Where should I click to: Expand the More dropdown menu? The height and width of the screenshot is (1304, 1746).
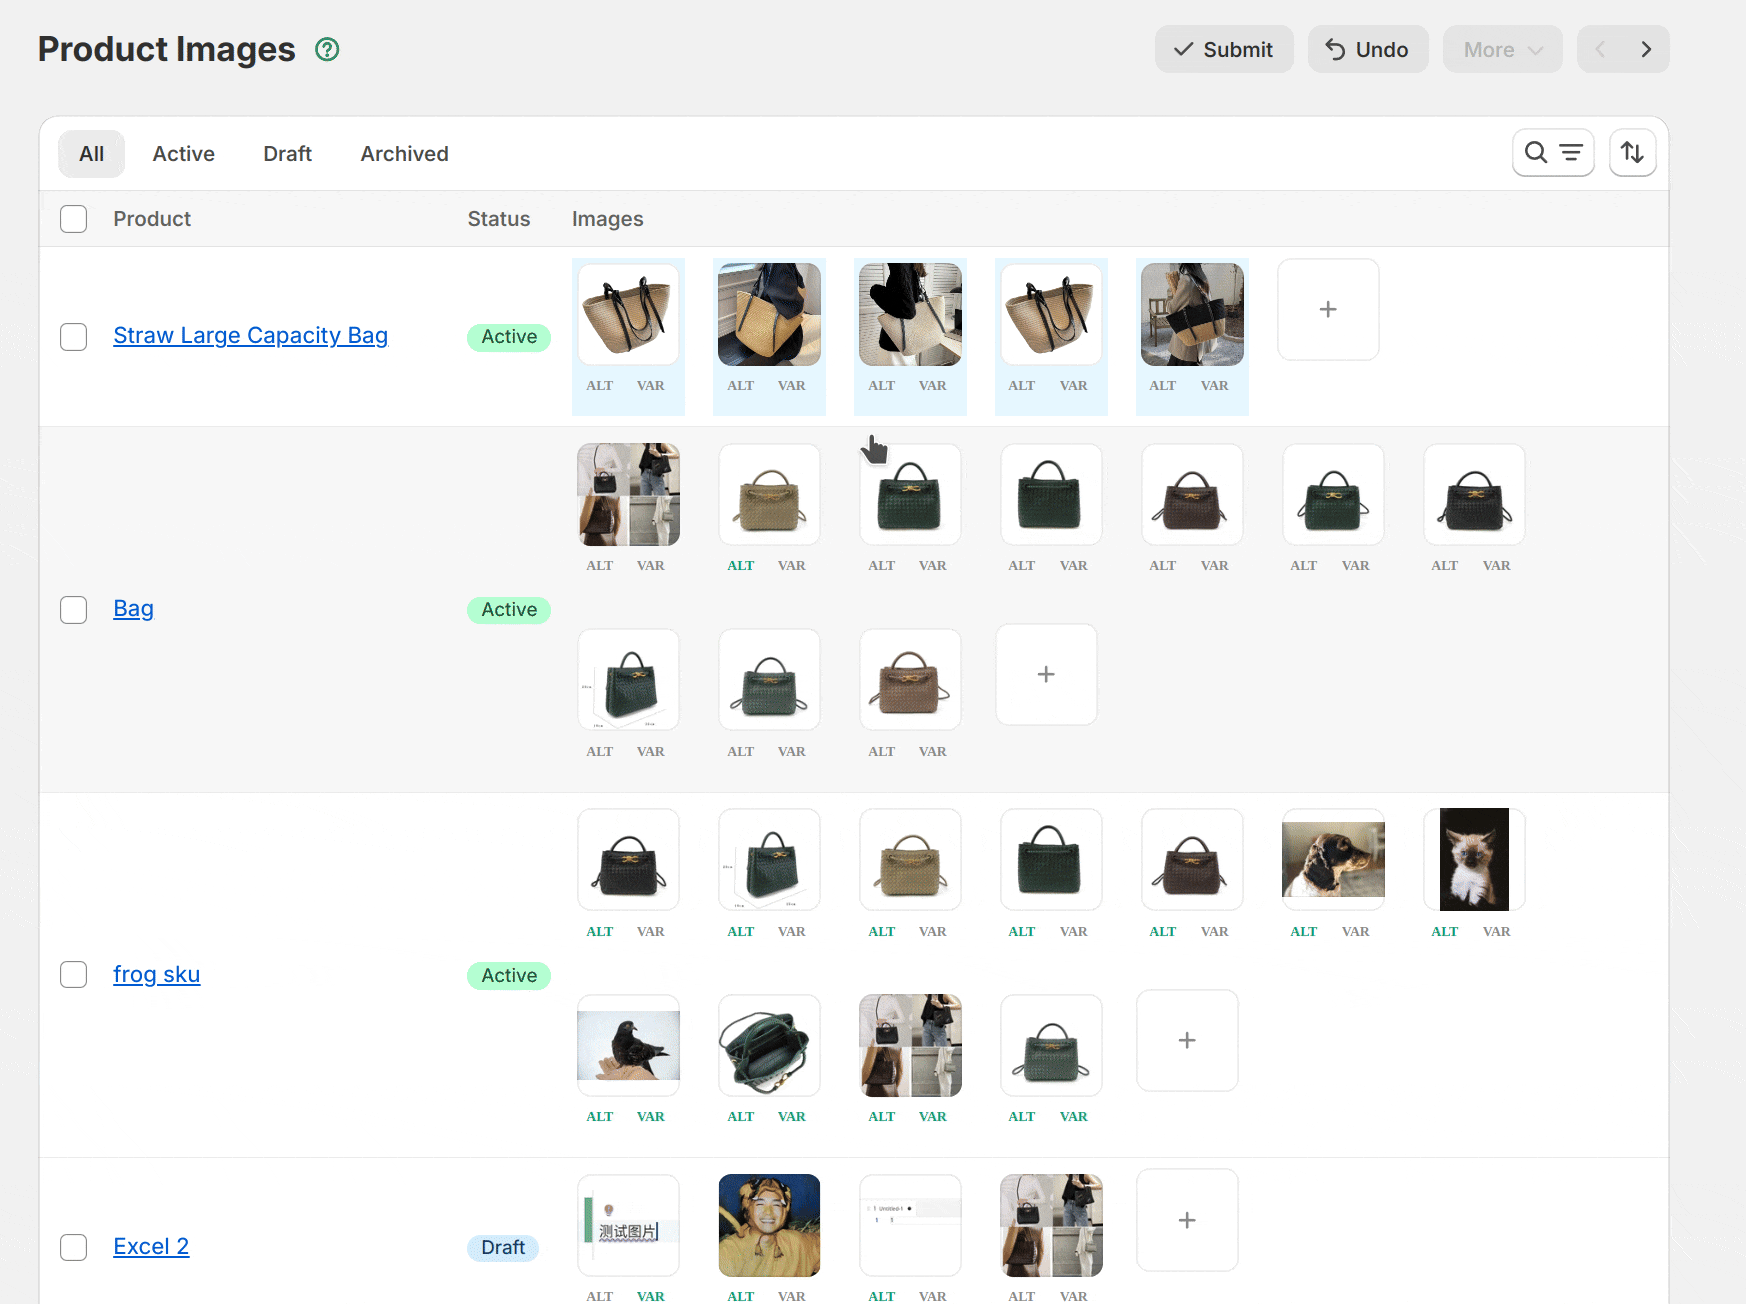coord(1502,50)
